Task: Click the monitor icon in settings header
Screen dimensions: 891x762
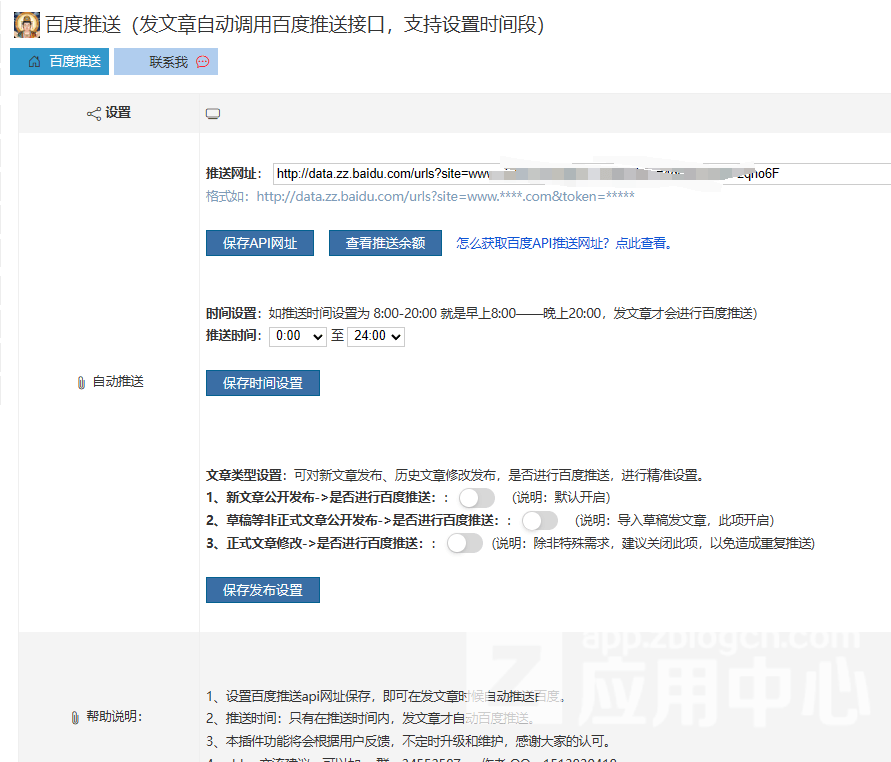Action: pos(213,114)
